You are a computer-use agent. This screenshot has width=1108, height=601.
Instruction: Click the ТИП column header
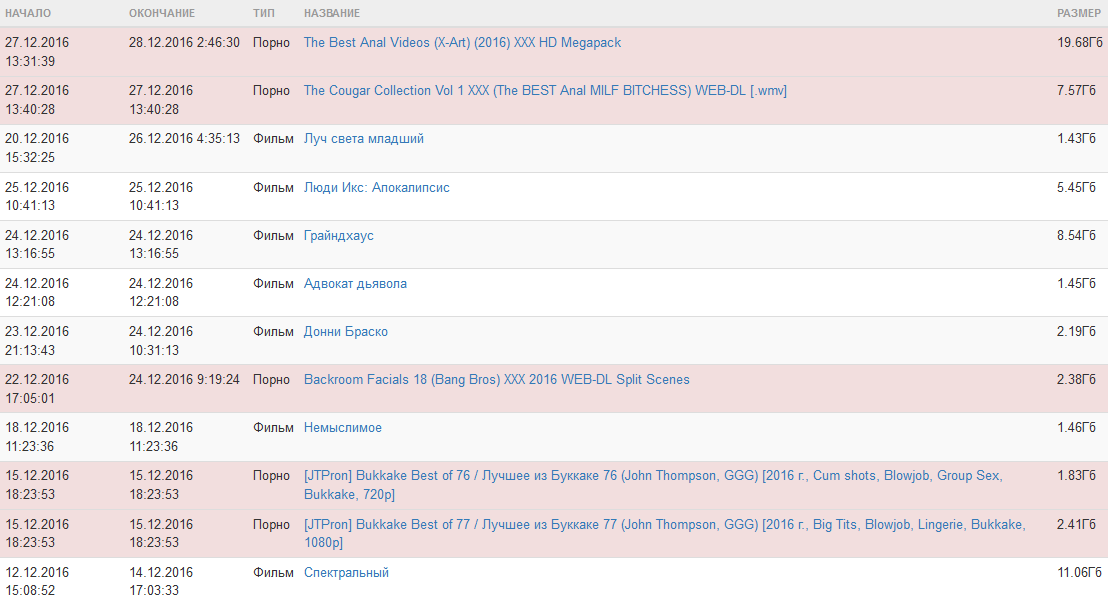point(264,13)
